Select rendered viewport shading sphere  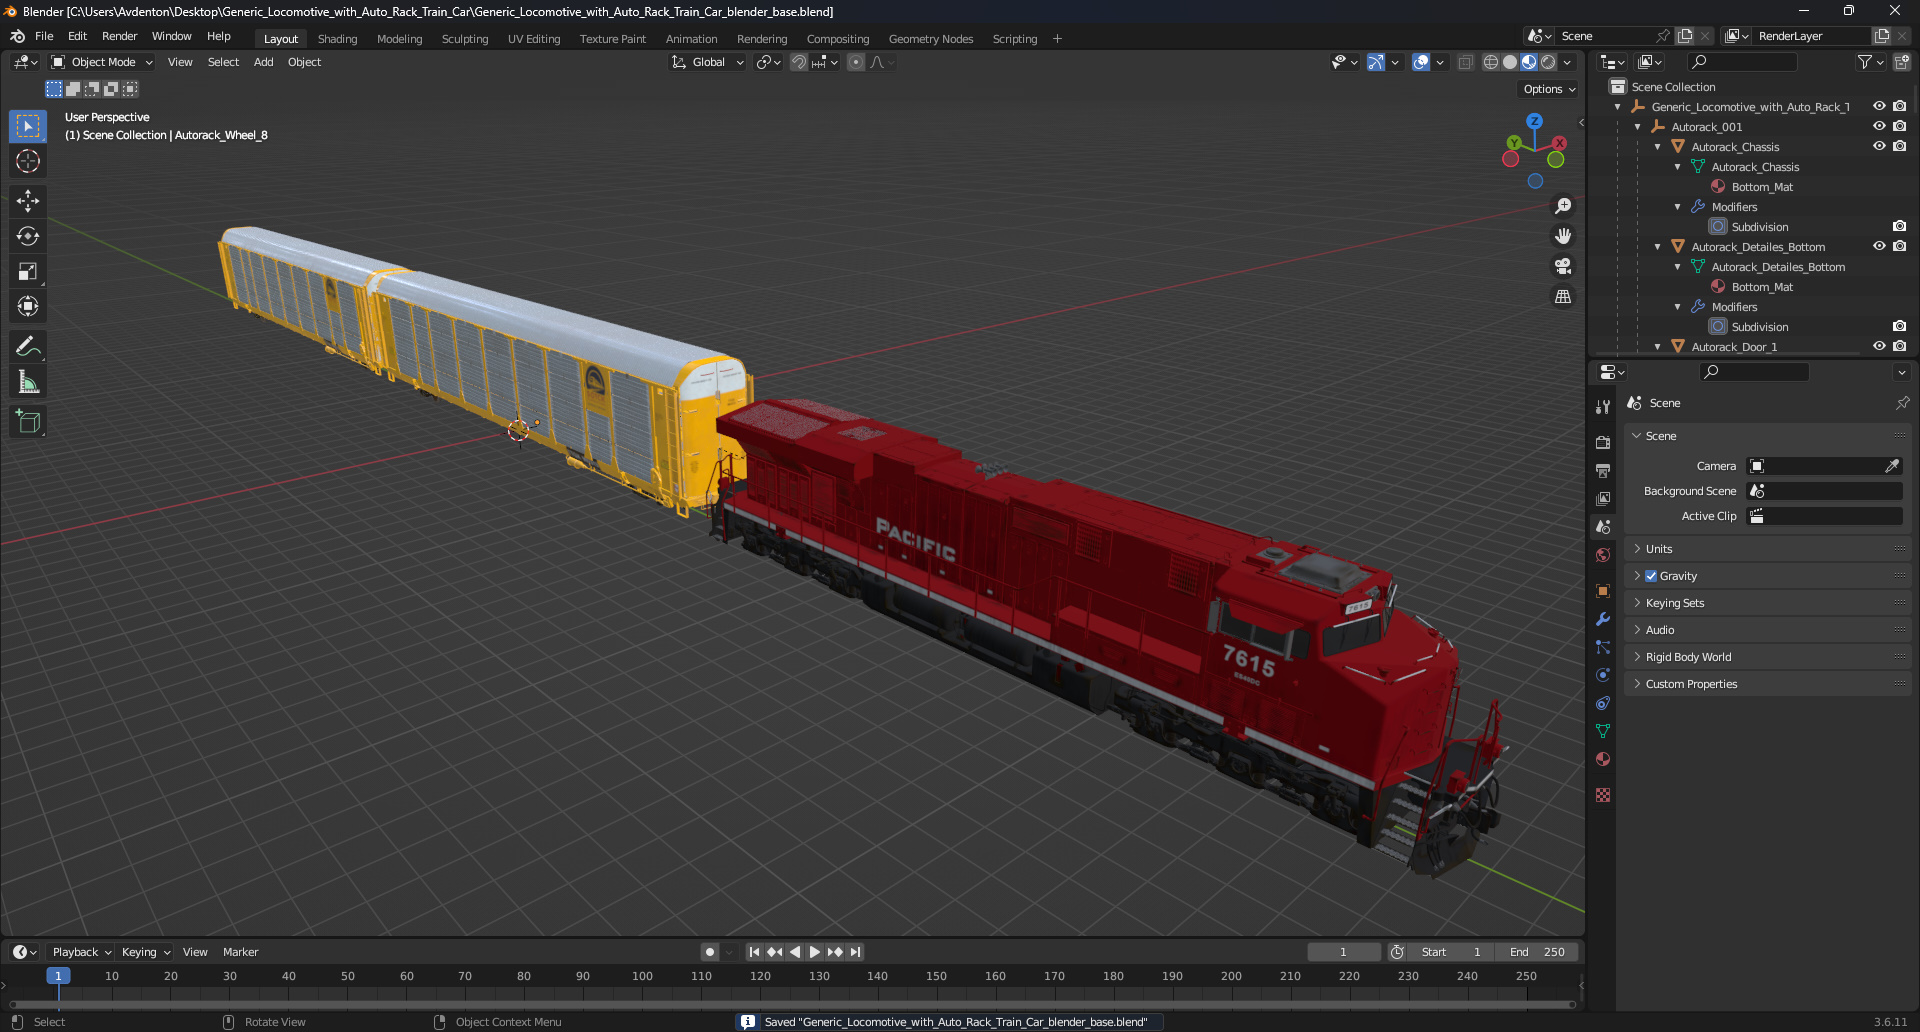pos(1548,62)
